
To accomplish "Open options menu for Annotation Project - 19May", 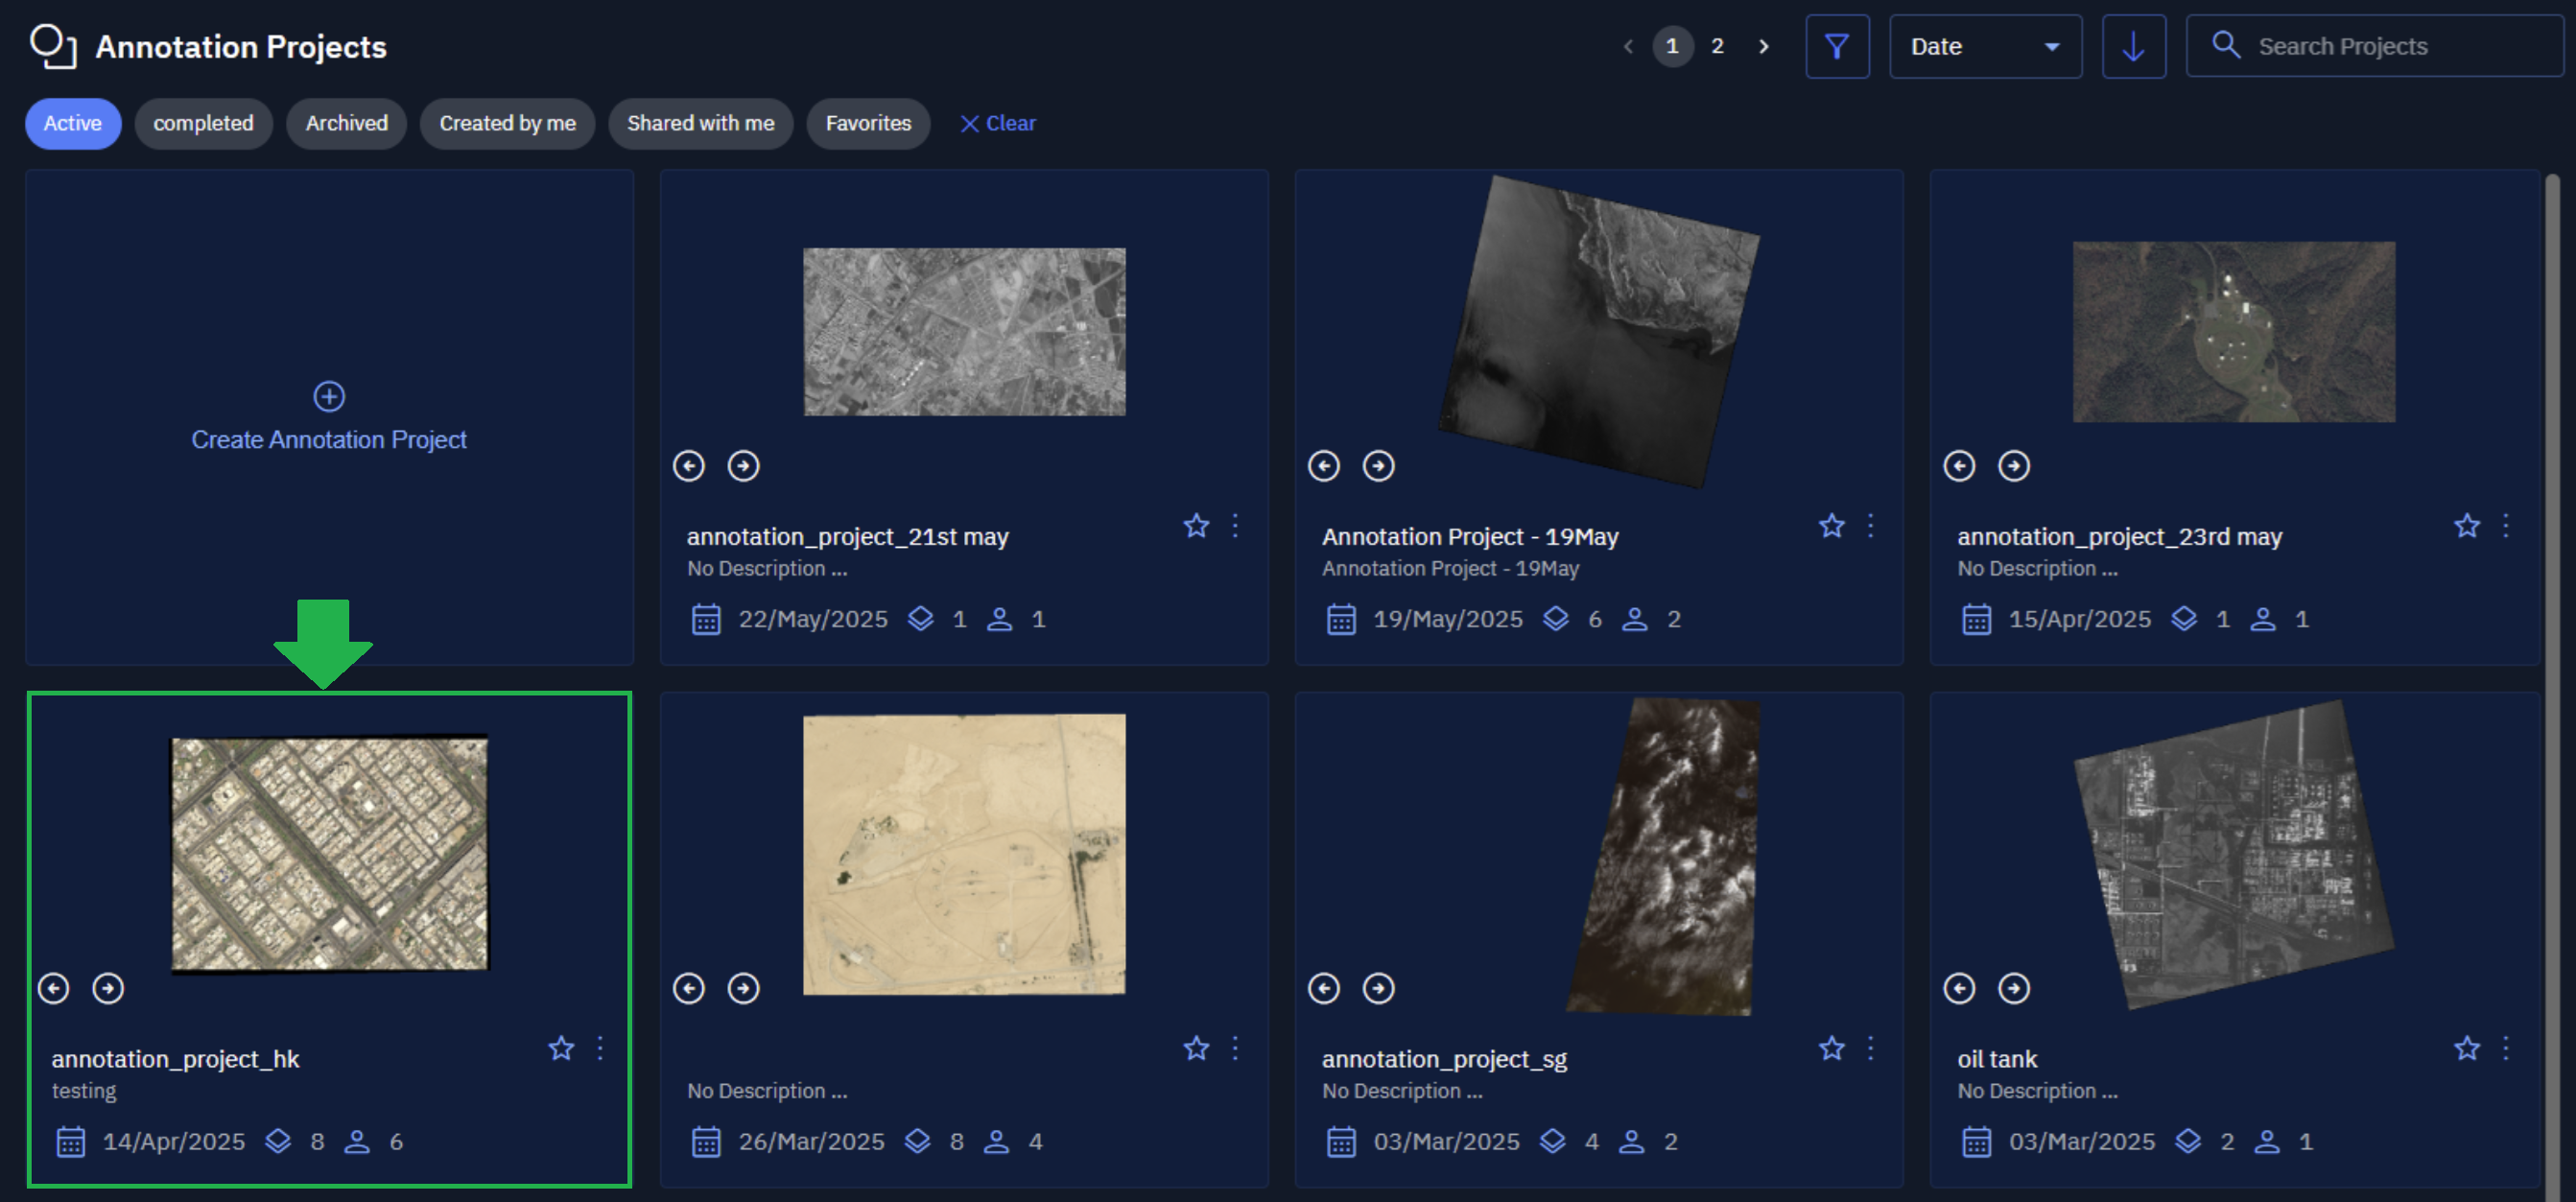I will 1870,526.
